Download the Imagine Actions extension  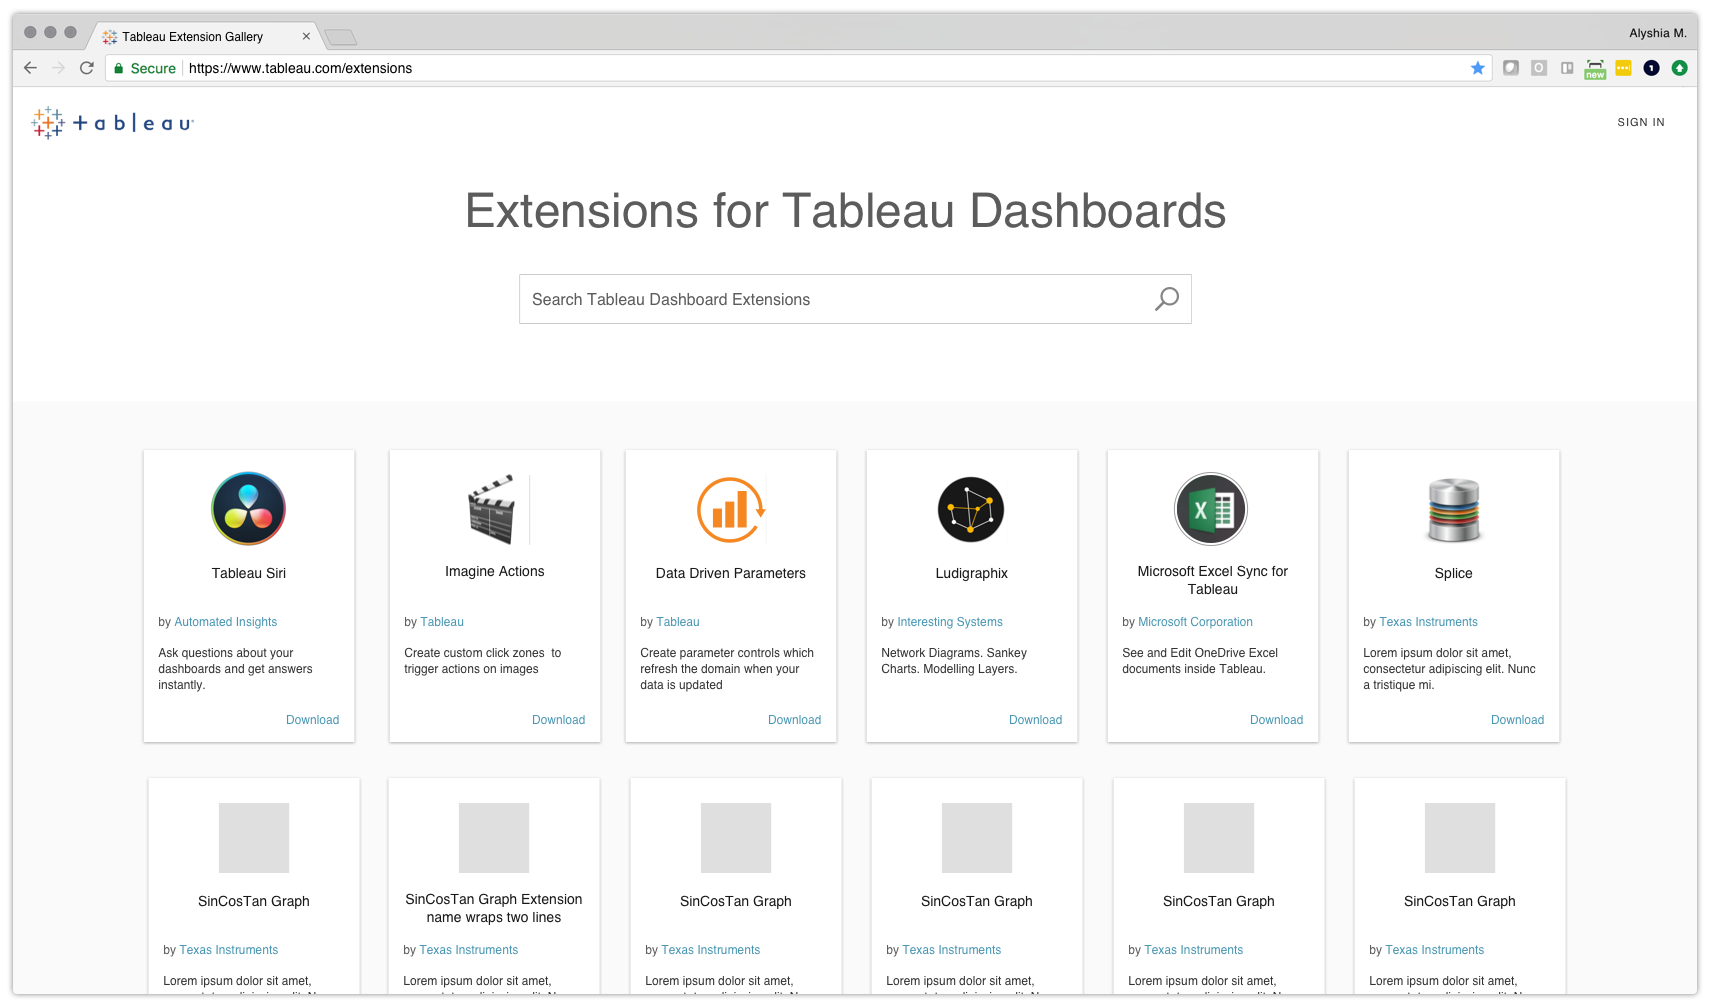click(558, 720)
